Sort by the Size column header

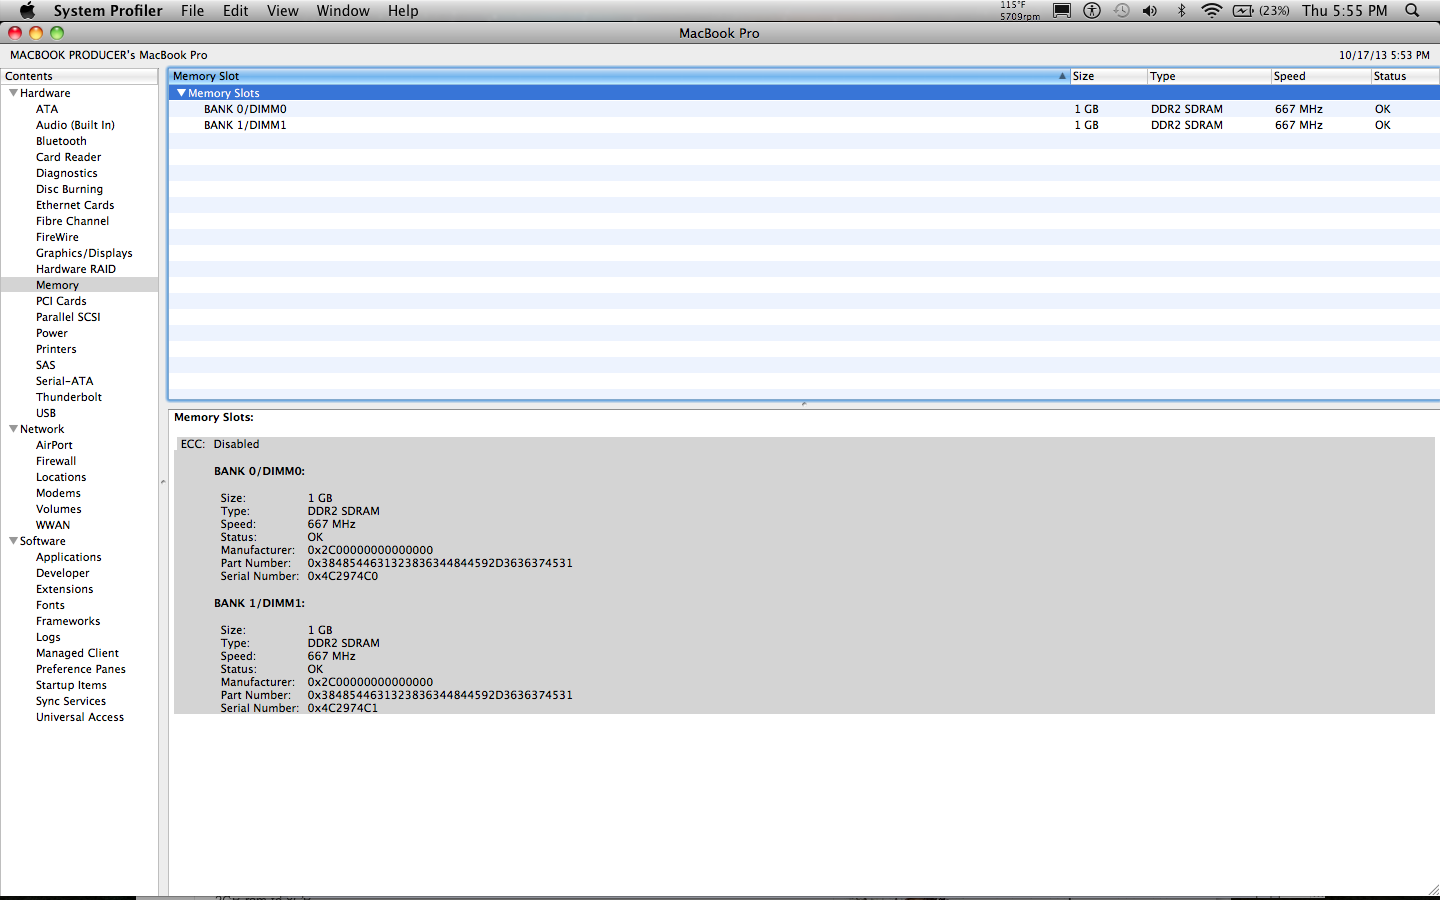[x=1108, y=76]
